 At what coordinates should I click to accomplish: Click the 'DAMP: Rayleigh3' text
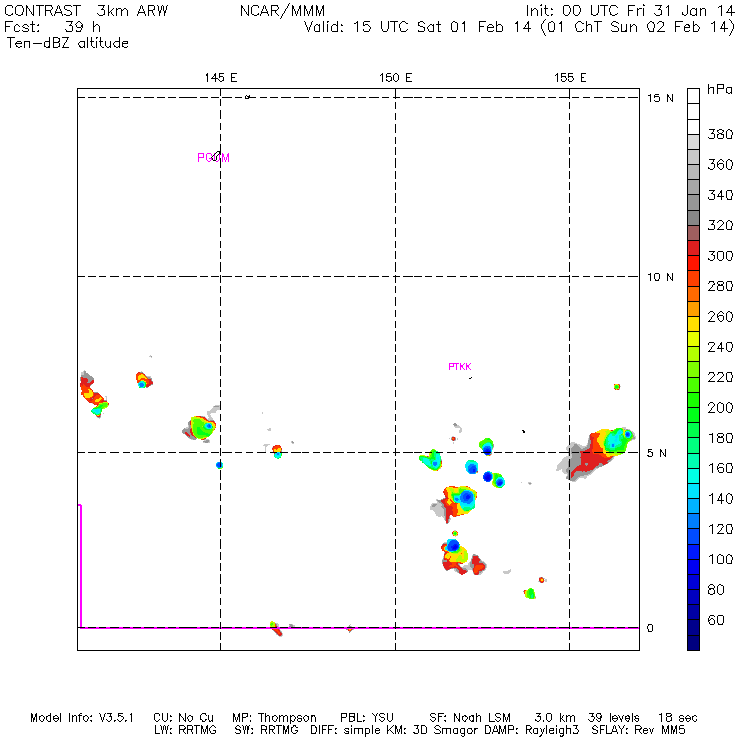pyautogui.click(x=533, y=730)
